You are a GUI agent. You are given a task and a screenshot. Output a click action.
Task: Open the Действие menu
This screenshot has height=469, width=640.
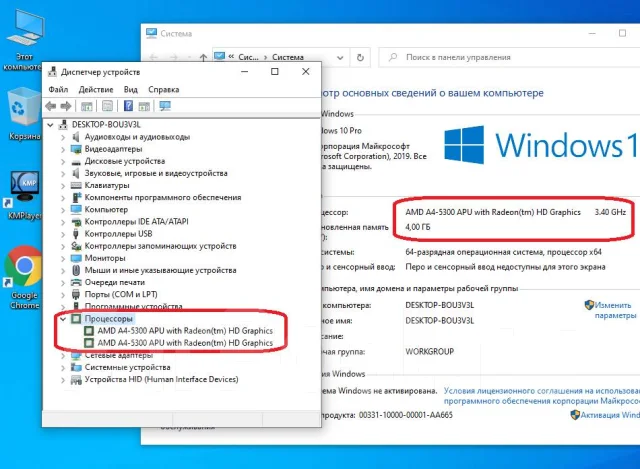96,89
